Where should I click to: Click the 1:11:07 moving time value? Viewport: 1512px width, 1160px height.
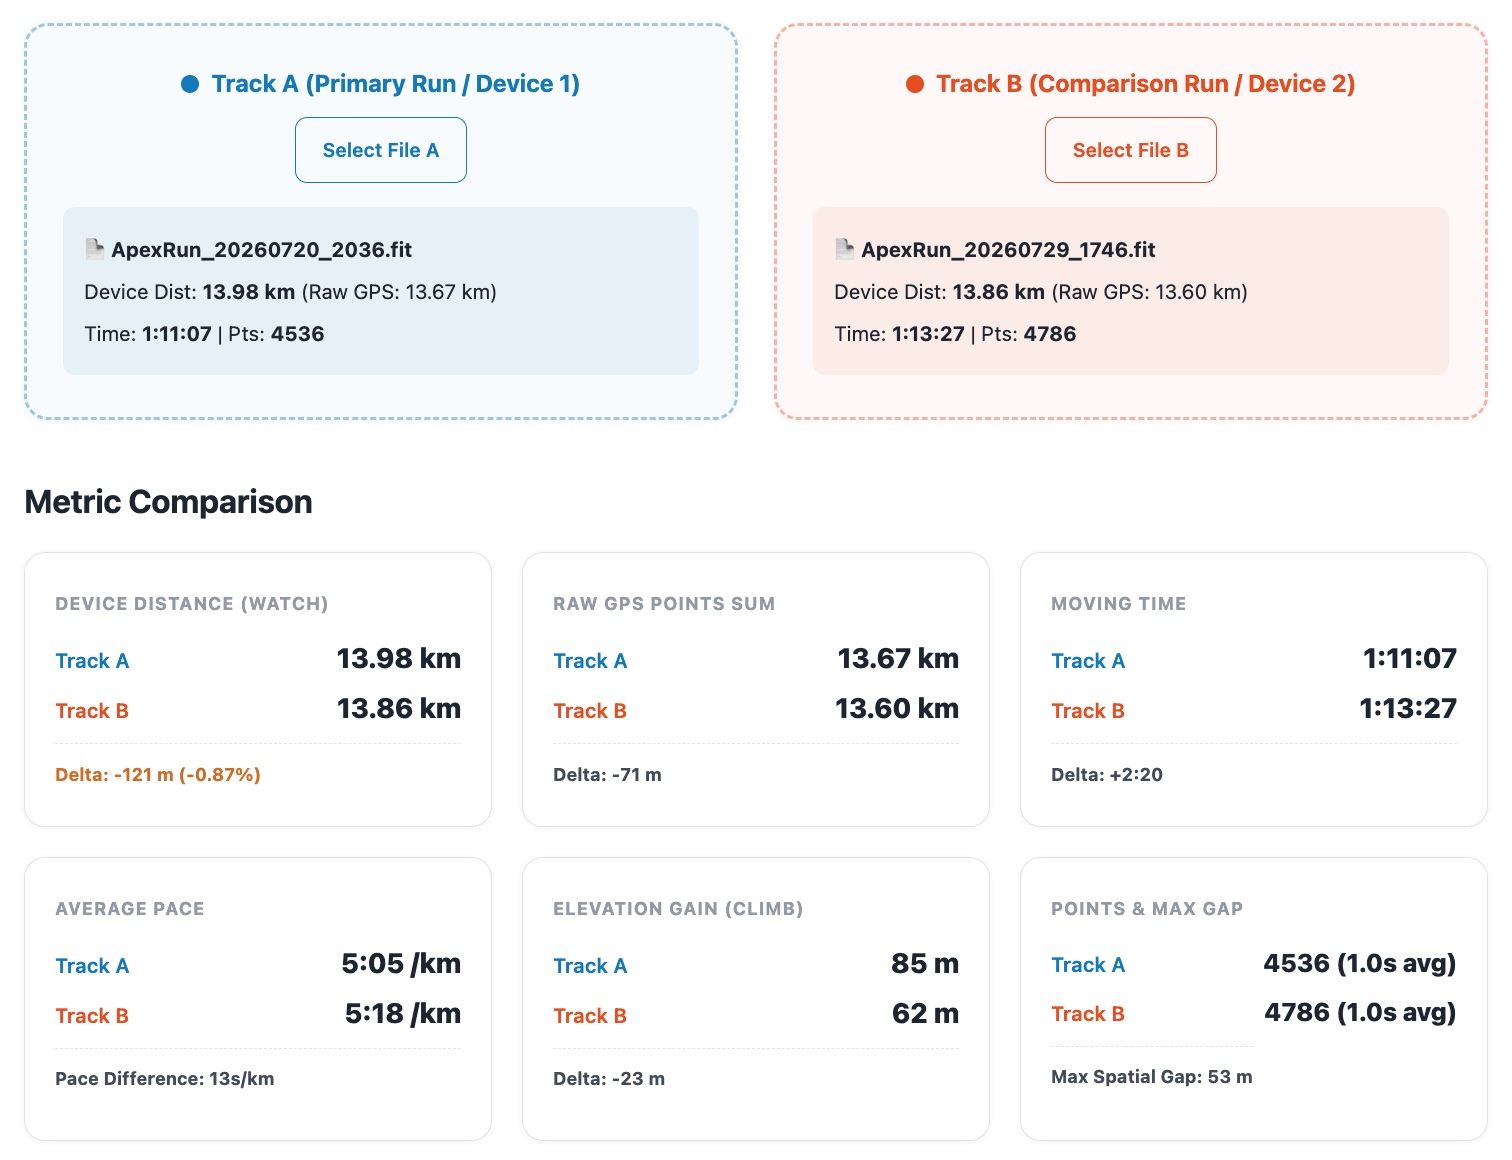click(1409, 659)
